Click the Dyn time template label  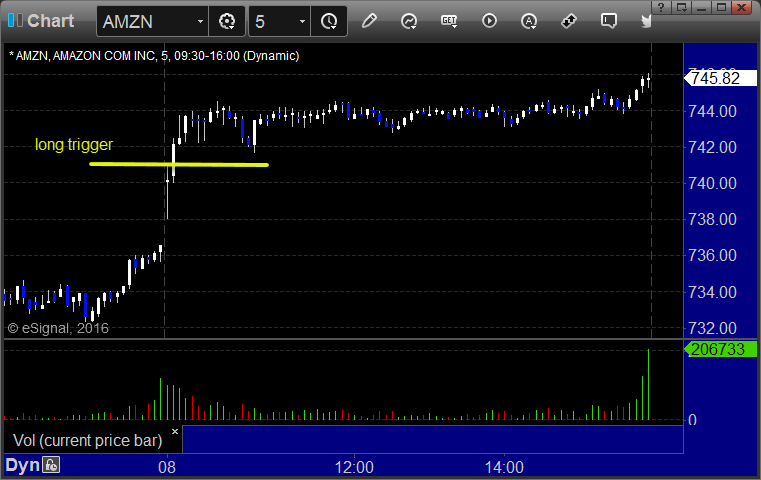click(22, 465)
